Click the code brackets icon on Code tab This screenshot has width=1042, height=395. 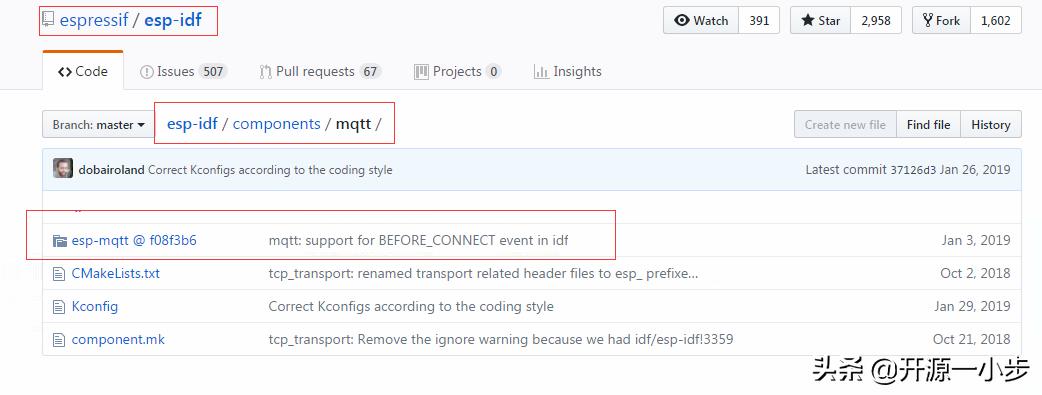tap(64, 72)
